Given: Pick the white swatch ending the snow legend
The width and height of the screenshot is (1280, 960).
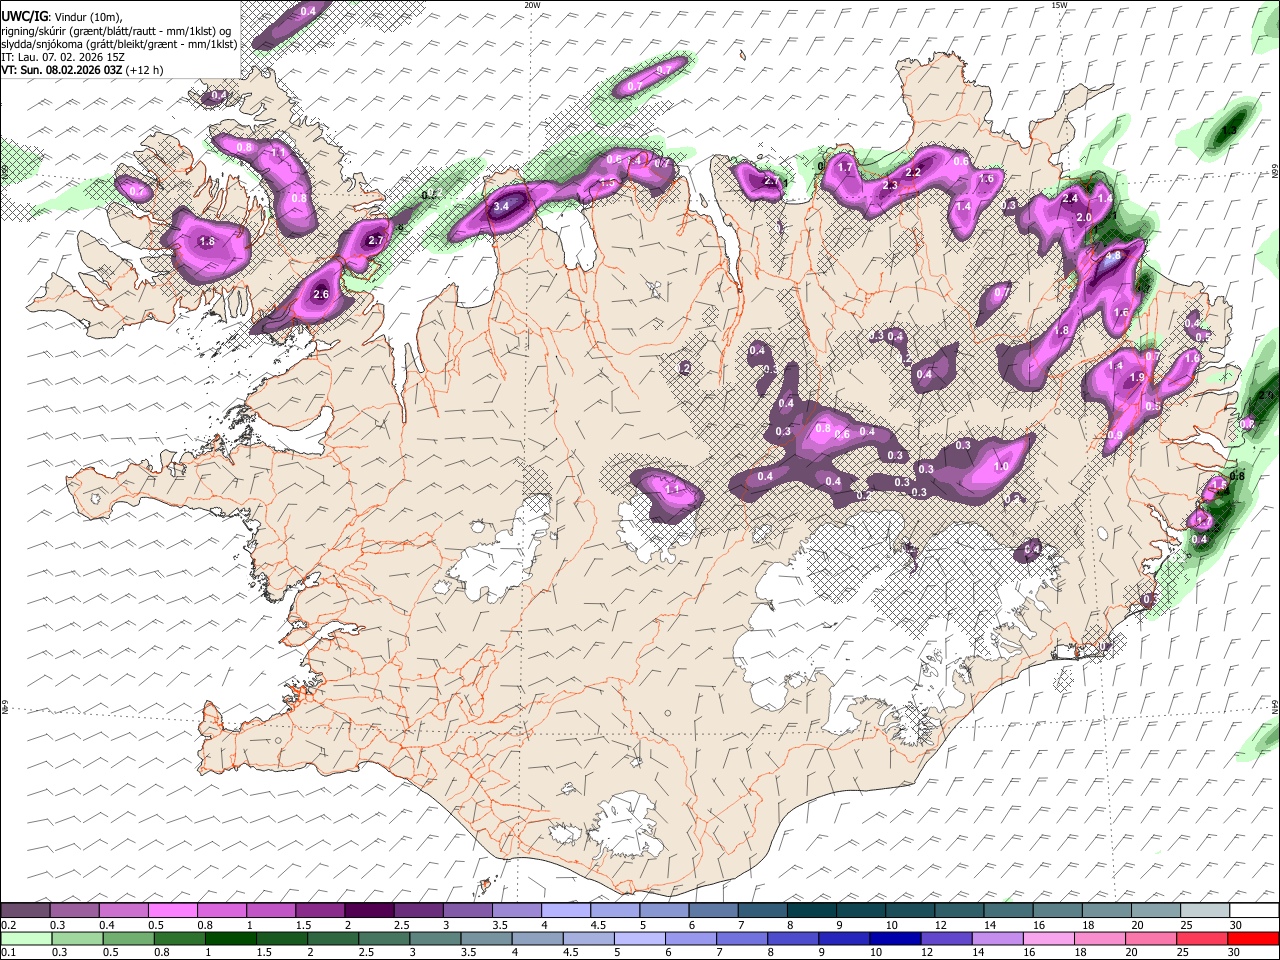Looking at the screenshot, I should (1254, 911).
